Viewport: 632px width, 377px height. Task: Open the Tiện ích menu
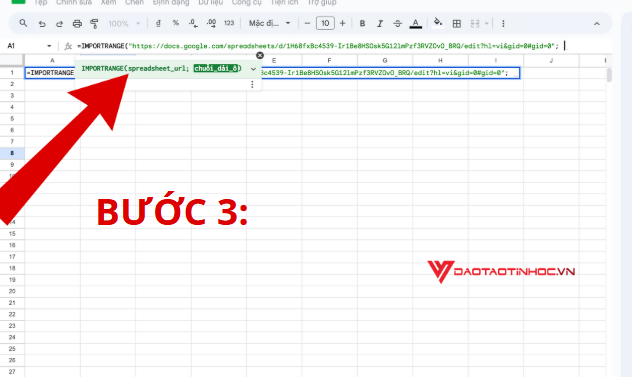coord(284,2)
